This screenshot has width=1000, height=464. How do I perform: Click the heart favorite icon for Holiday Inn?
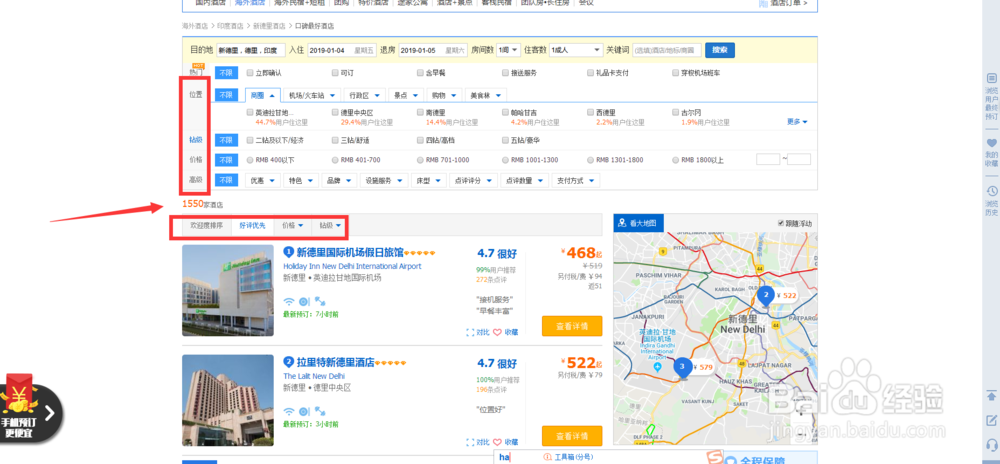tap(497, 332)
